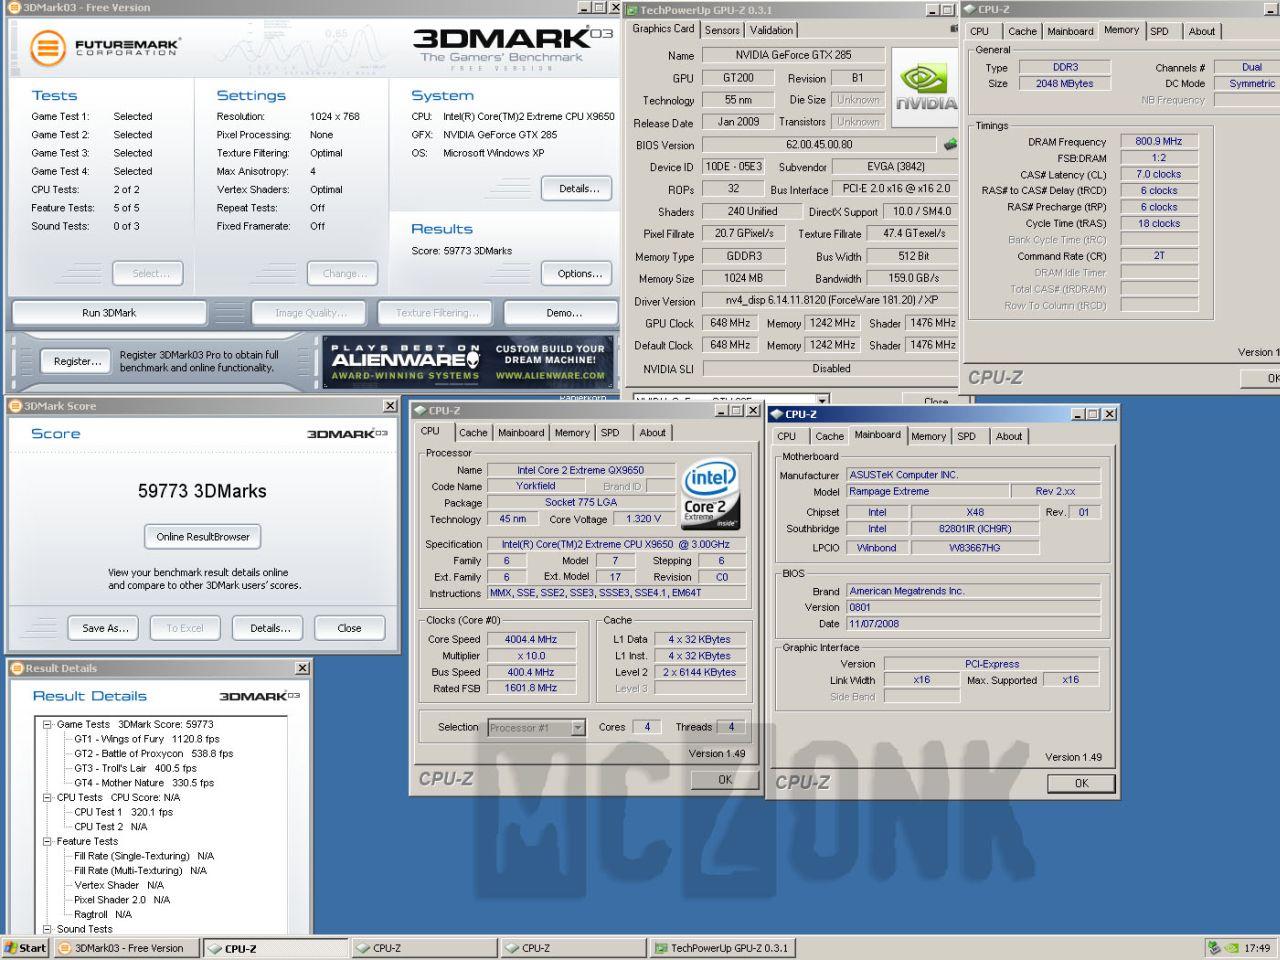Screen dimensions: 1280x960
Task: Open the SPD tab in CPU-Z memory window
Action: 1159,31
